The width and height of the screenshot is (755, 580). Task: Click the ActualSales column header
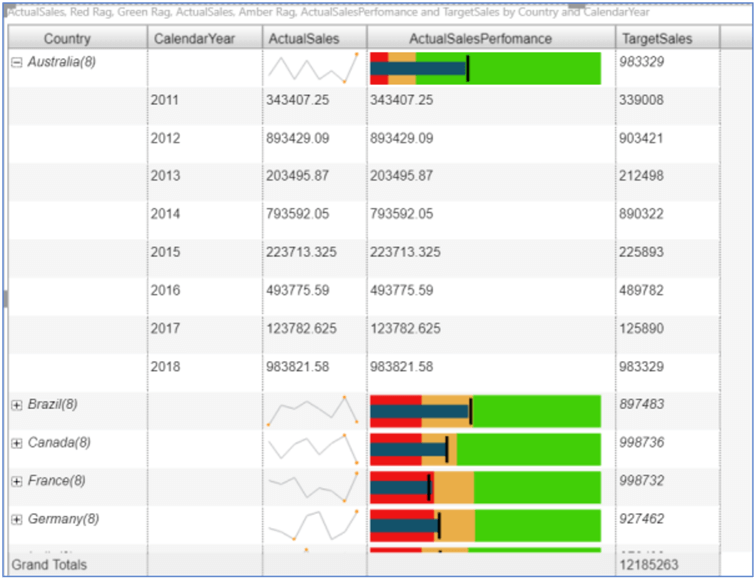[303, 38]
